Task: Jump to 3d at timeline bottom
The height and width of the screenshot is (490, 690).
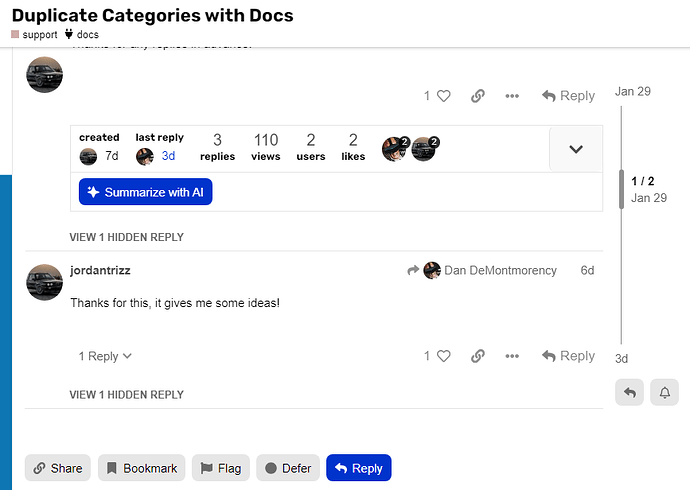Action: 621,359
